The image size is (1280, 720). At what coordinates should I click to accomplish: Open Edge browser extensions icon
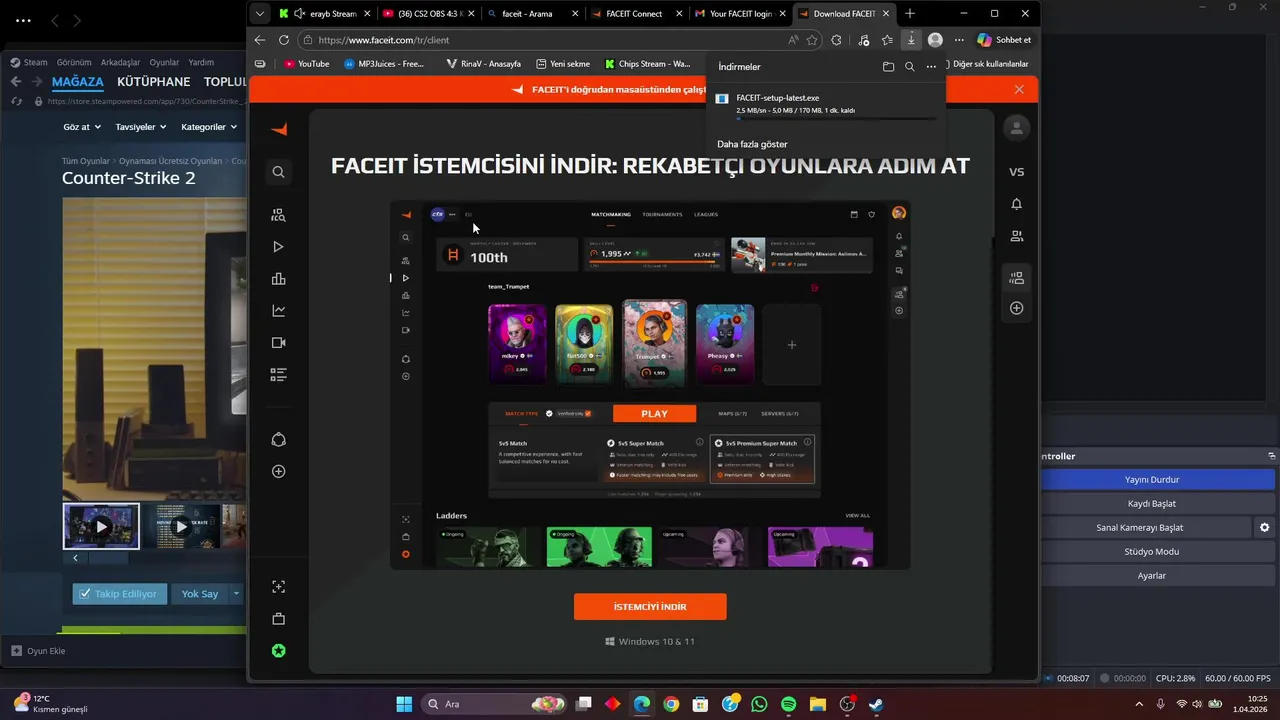(836, 40)
